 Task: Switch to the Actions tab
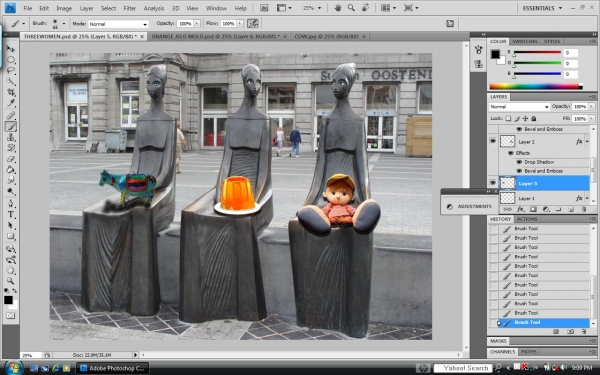(x=527, y=219)
